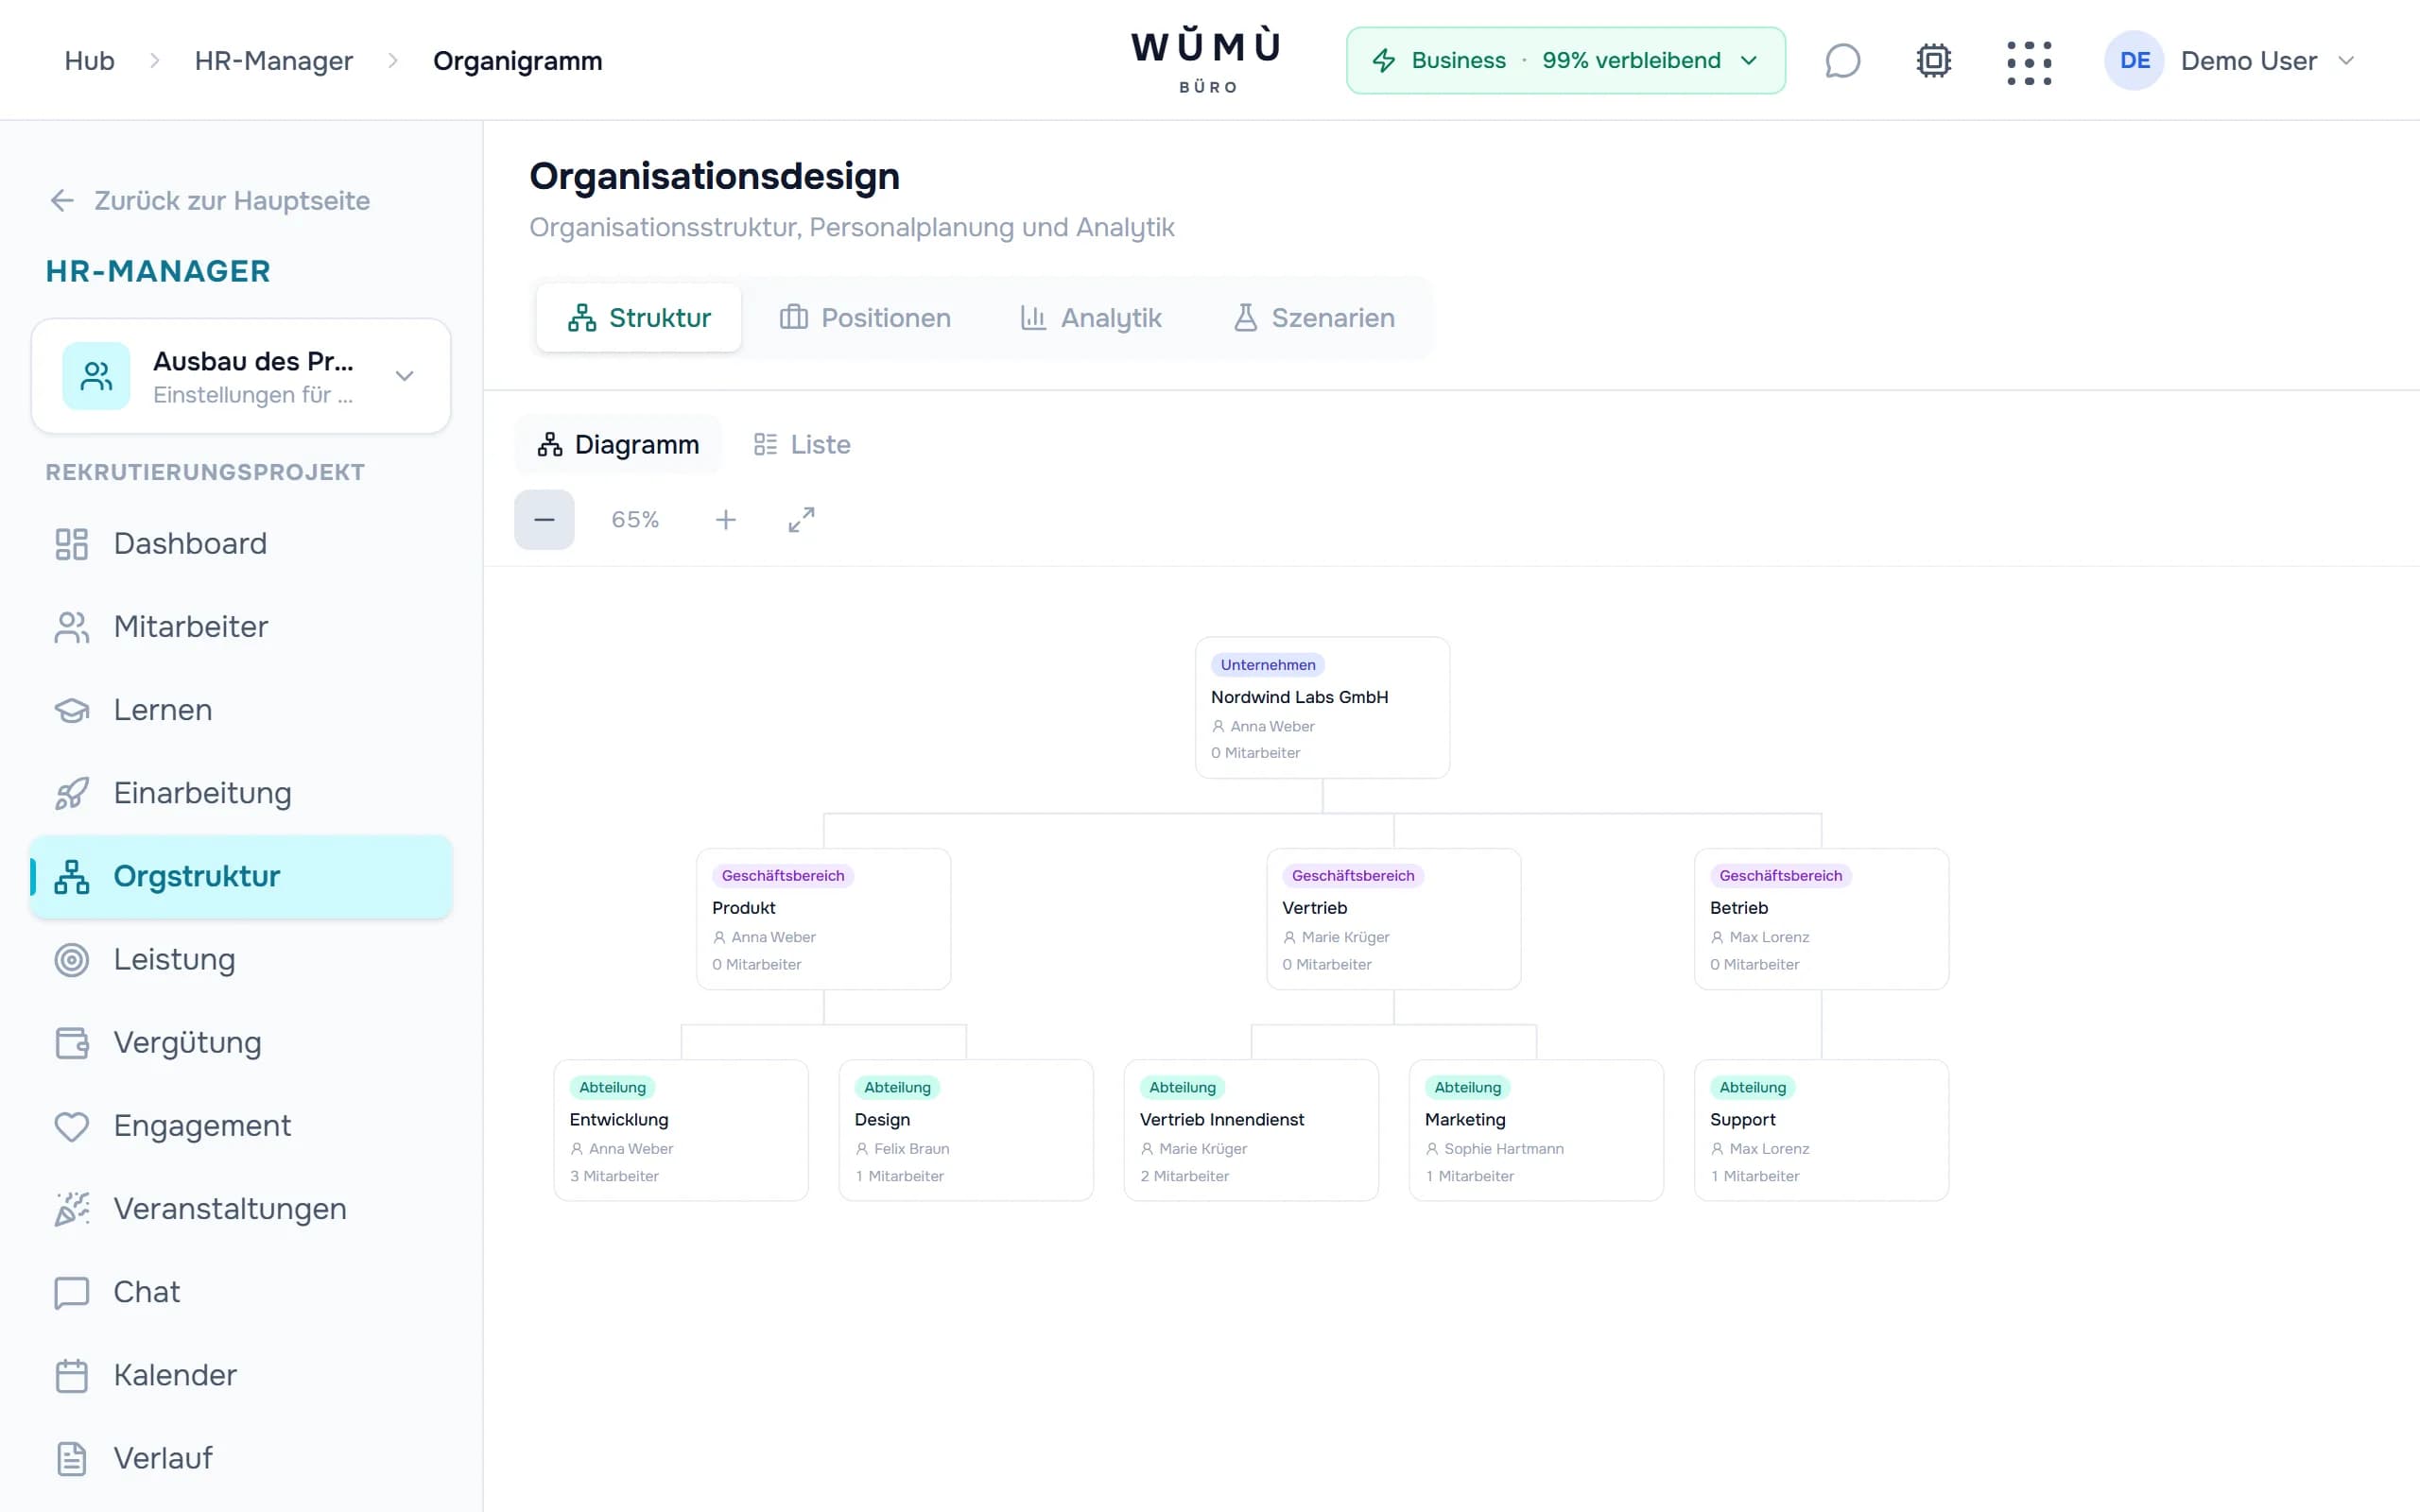Click the WÜMÙ Büro logo
The height and width of the screenshot is (1512, 2420).
coord(1207,61)
